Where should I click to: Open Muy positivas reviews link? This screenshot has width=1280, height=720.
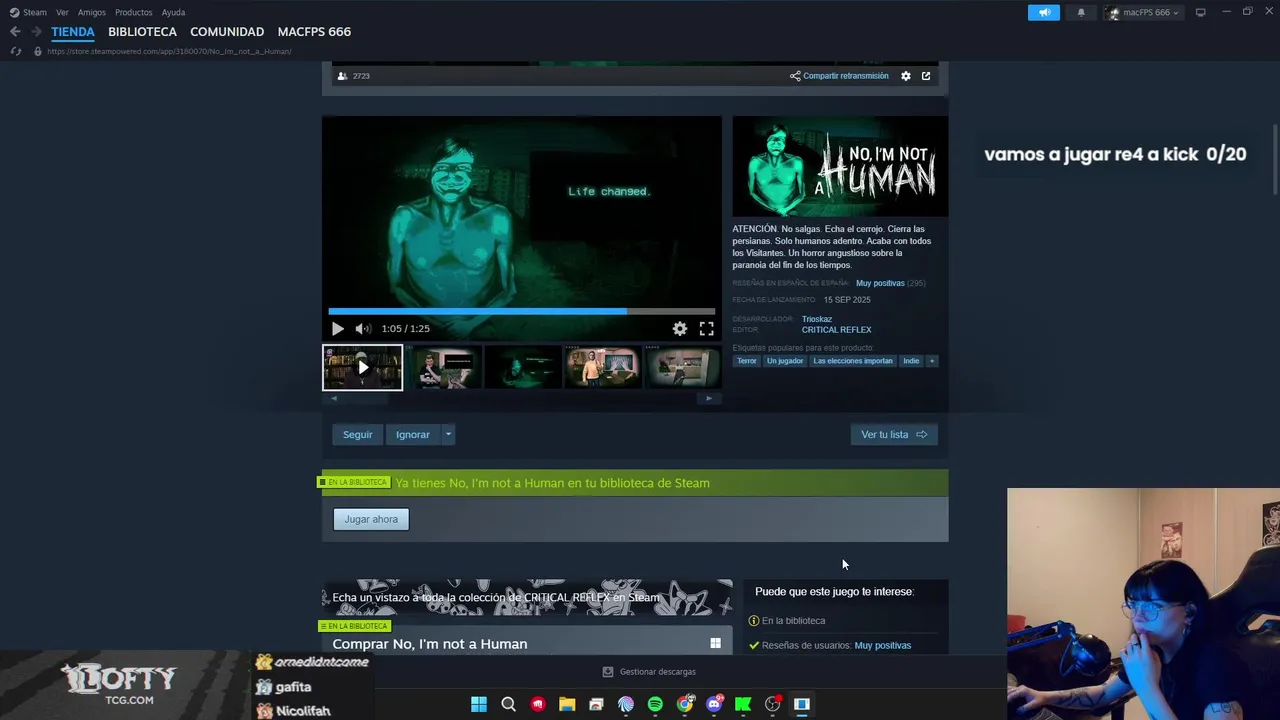coord(880,283)
